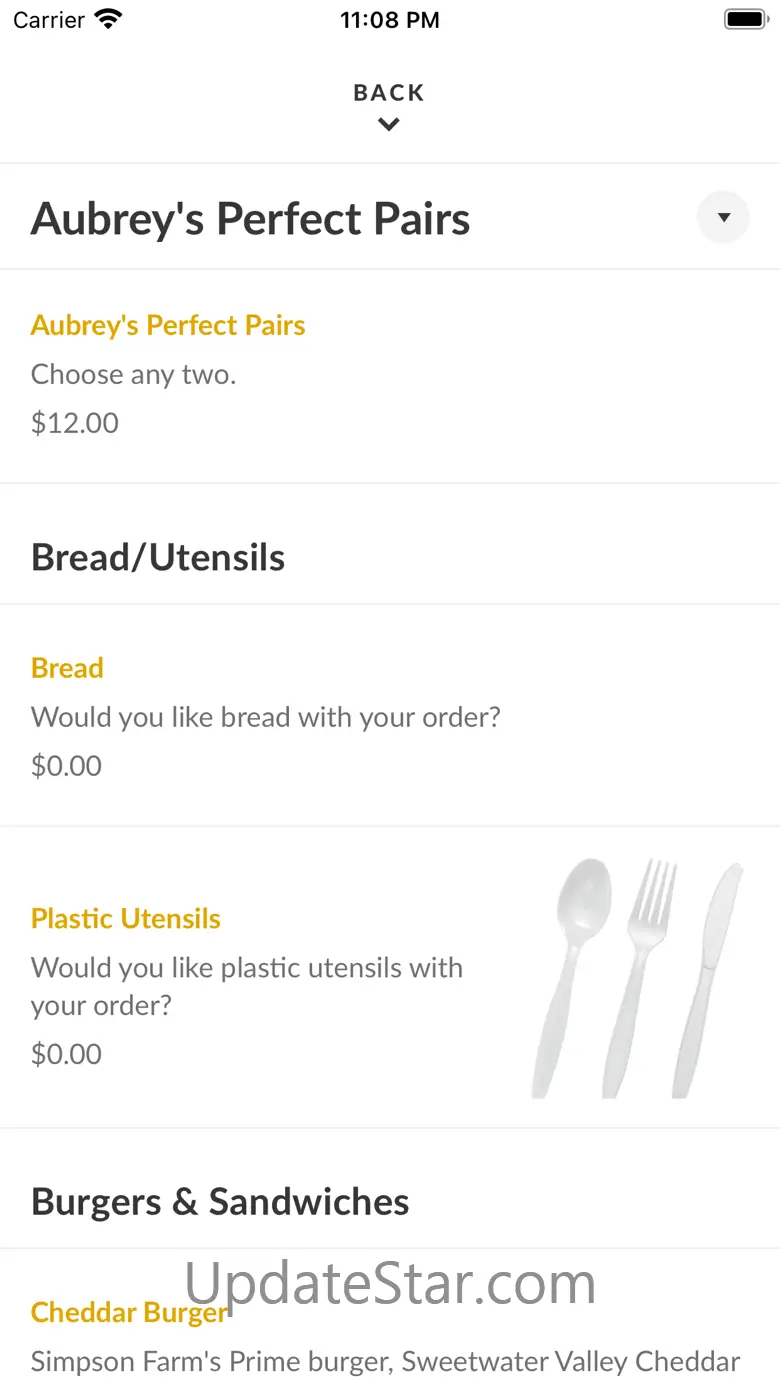Image resolution: width=780 pixels, height=1387 pixels.
Task: Tap the Bread/Utensils section header
Action: [158, 557]
